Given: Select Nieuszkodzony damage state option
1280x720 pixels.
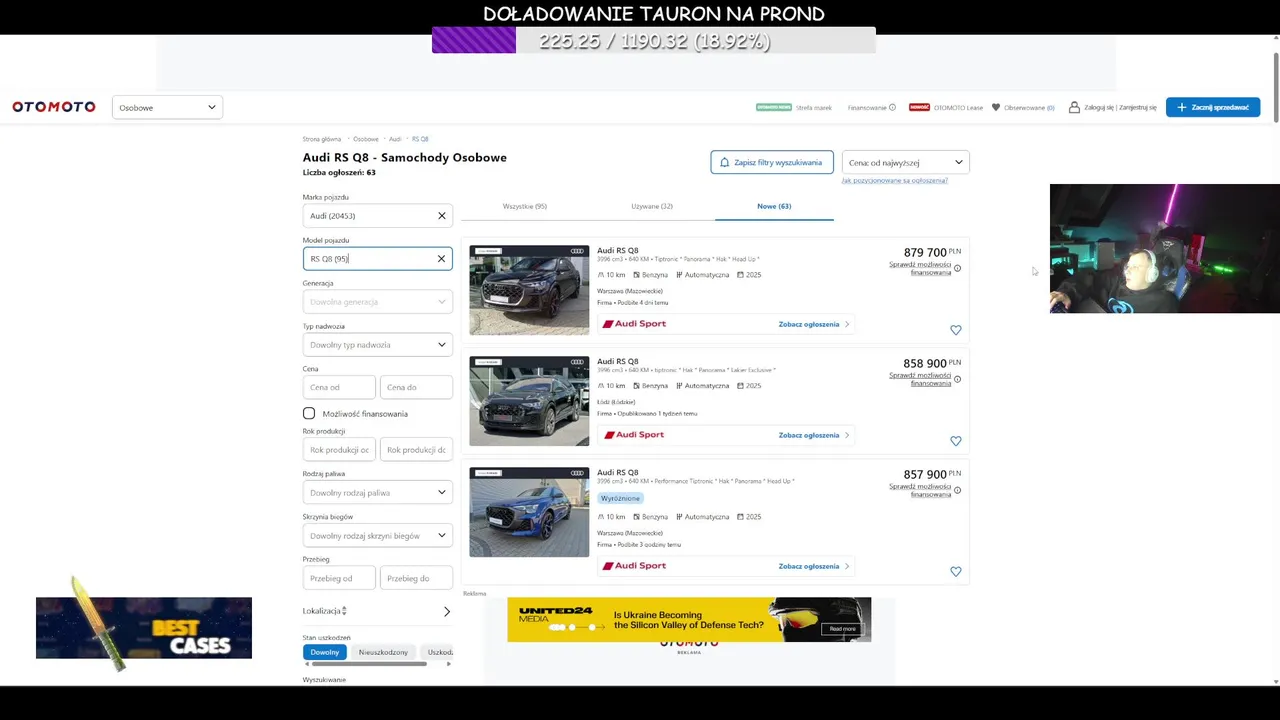Looking at the screenshot, I should [383, 652].
